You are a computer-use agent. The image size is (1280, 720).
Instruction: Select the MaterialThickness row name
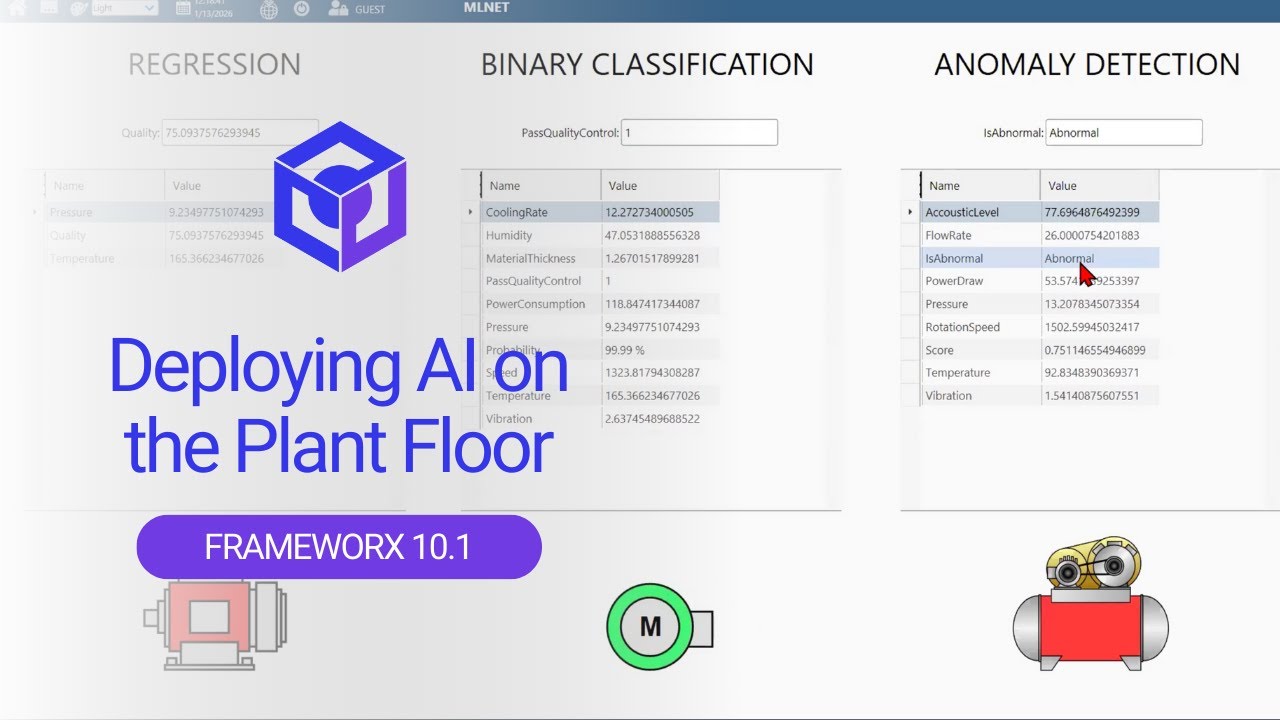531,258
